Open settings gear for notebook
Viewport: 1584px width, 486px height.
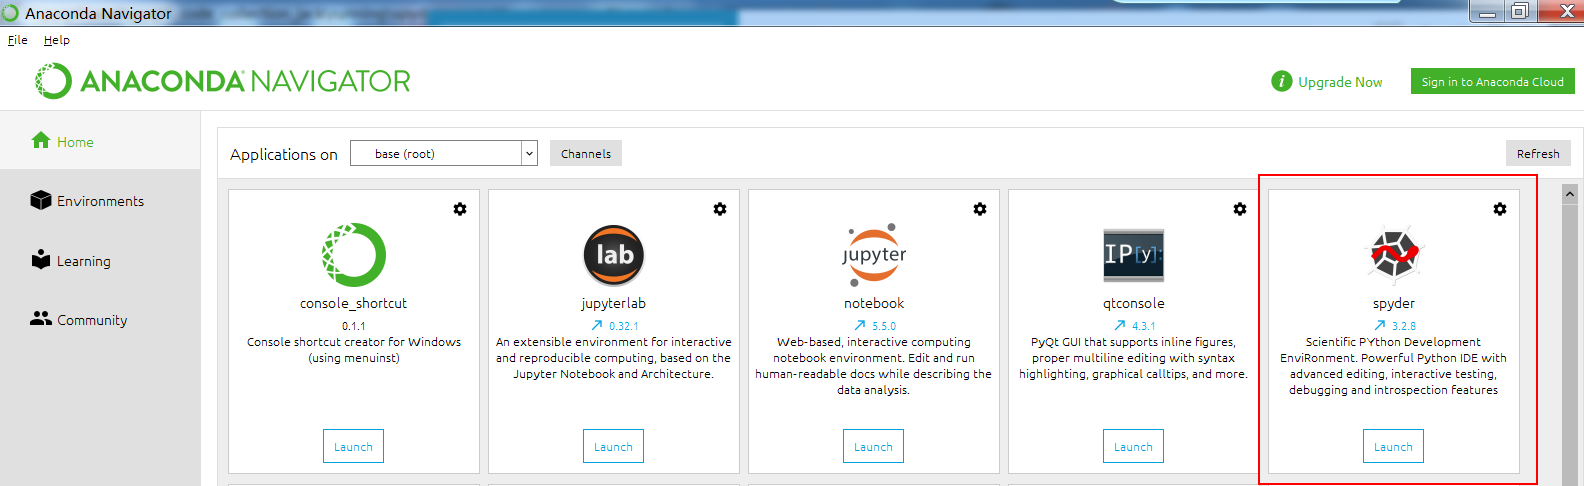pyautogui.click(x=980, y=209)
